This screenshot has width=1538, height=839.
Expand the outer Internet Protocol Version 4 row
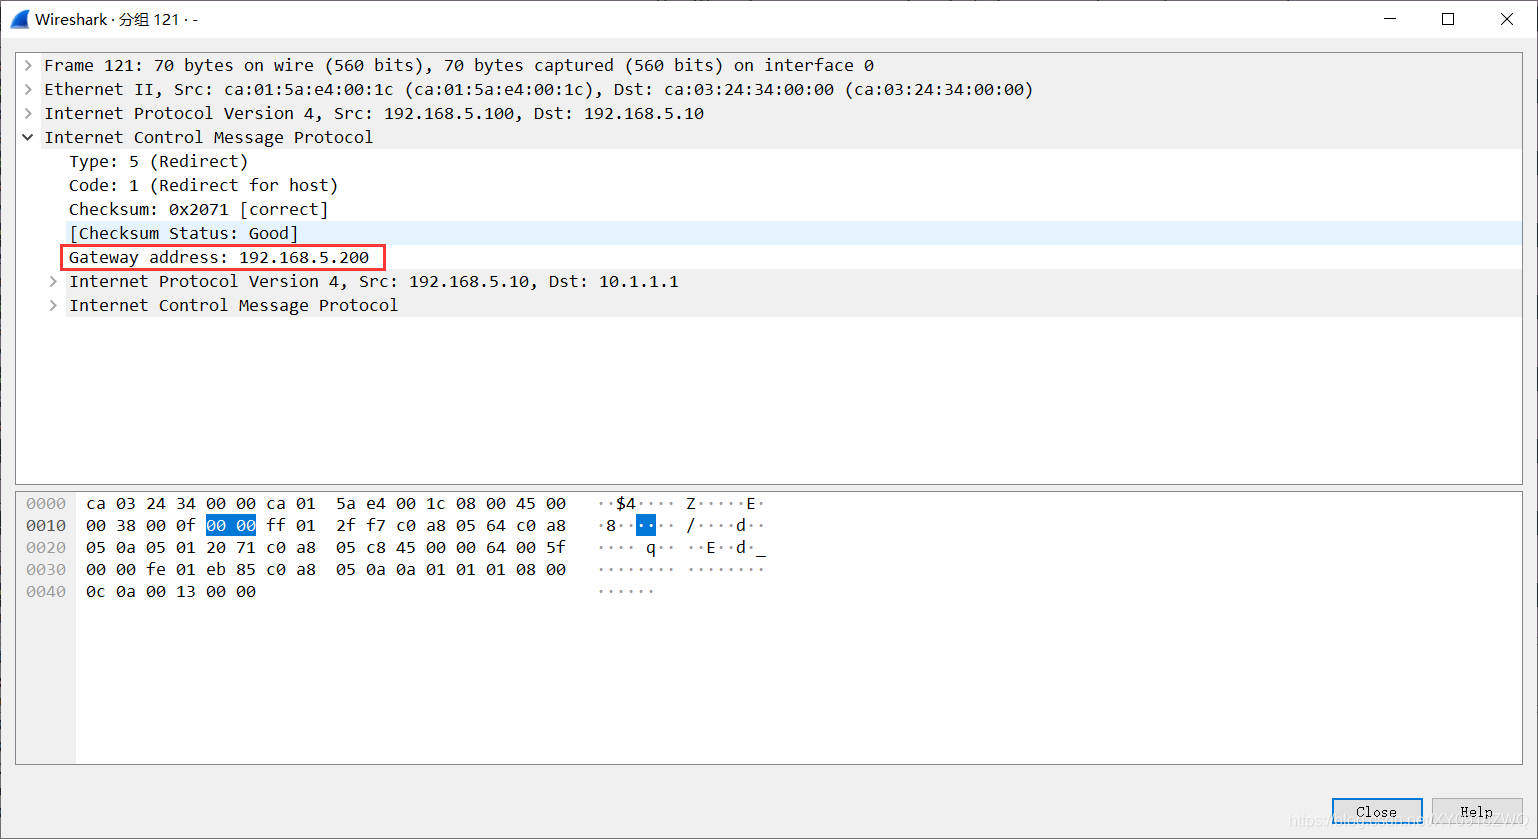click(28, 113)
